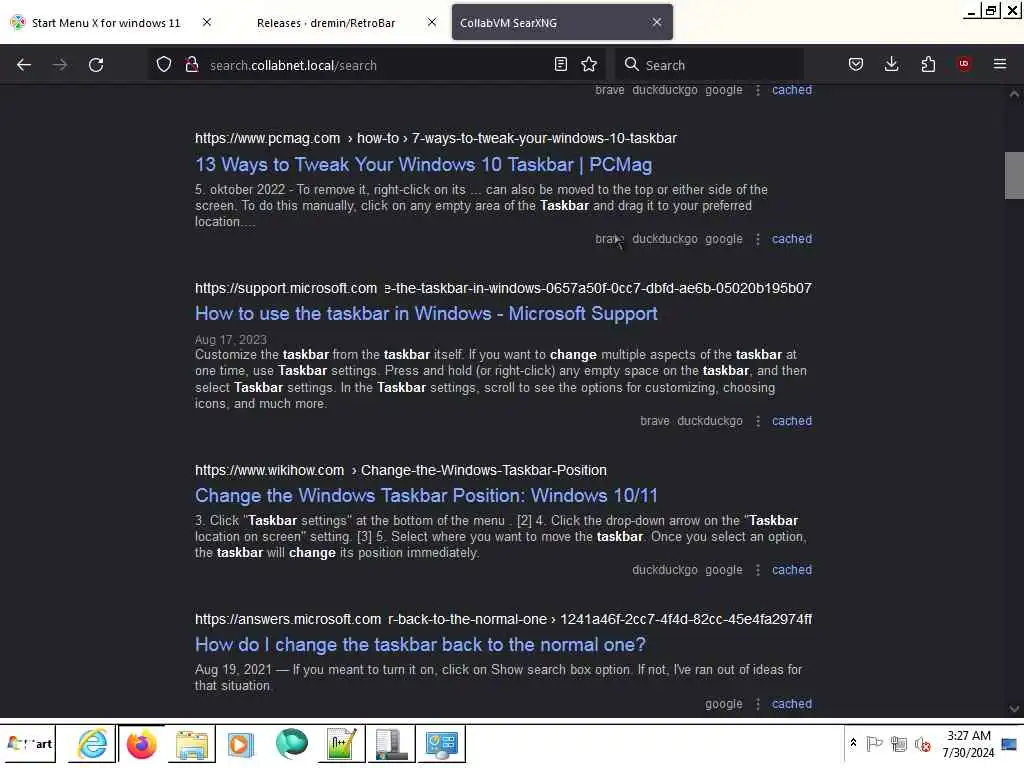The image size is (1024, 768).
Task: Click show desktop tray icon
Action: tap(1009, 744)
